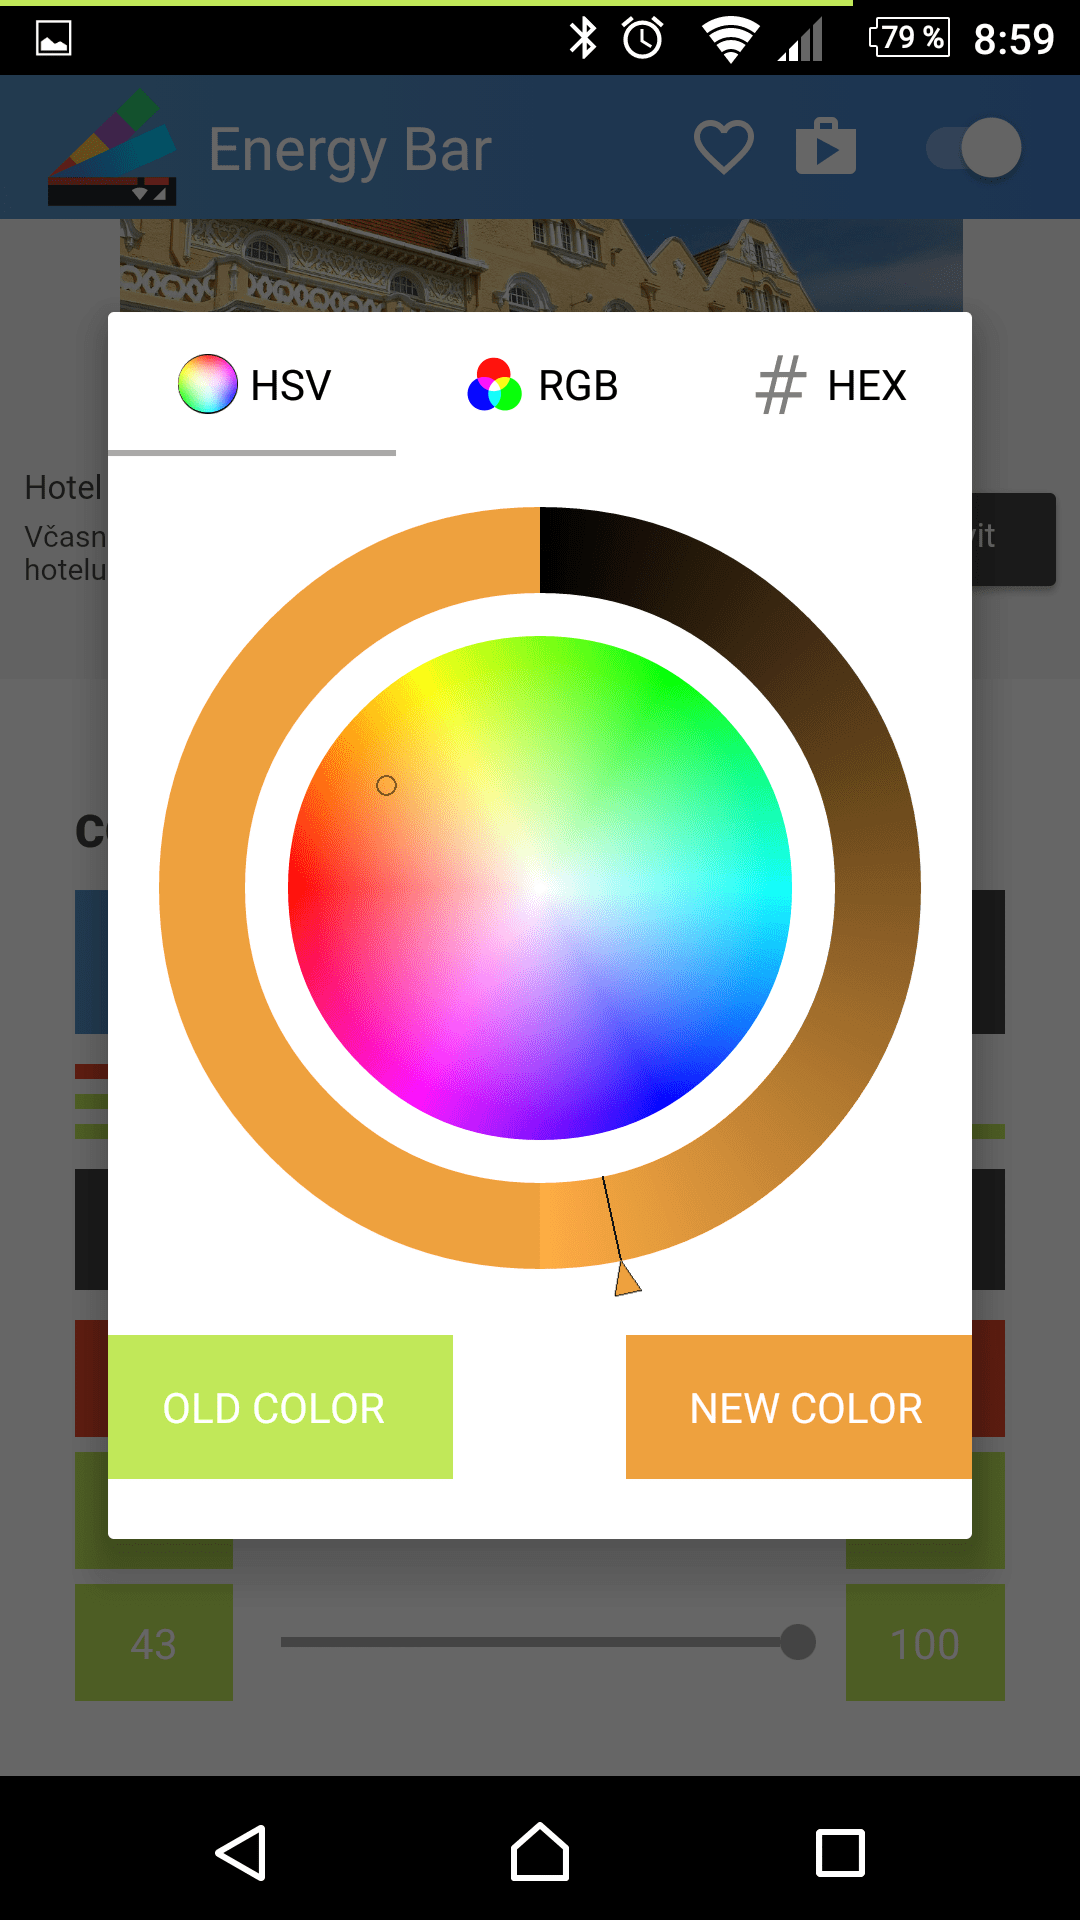The height and width of the screenshot is (1920, 1080).
Task: Pick the center of the hue wheel
Action: (540, 888)
